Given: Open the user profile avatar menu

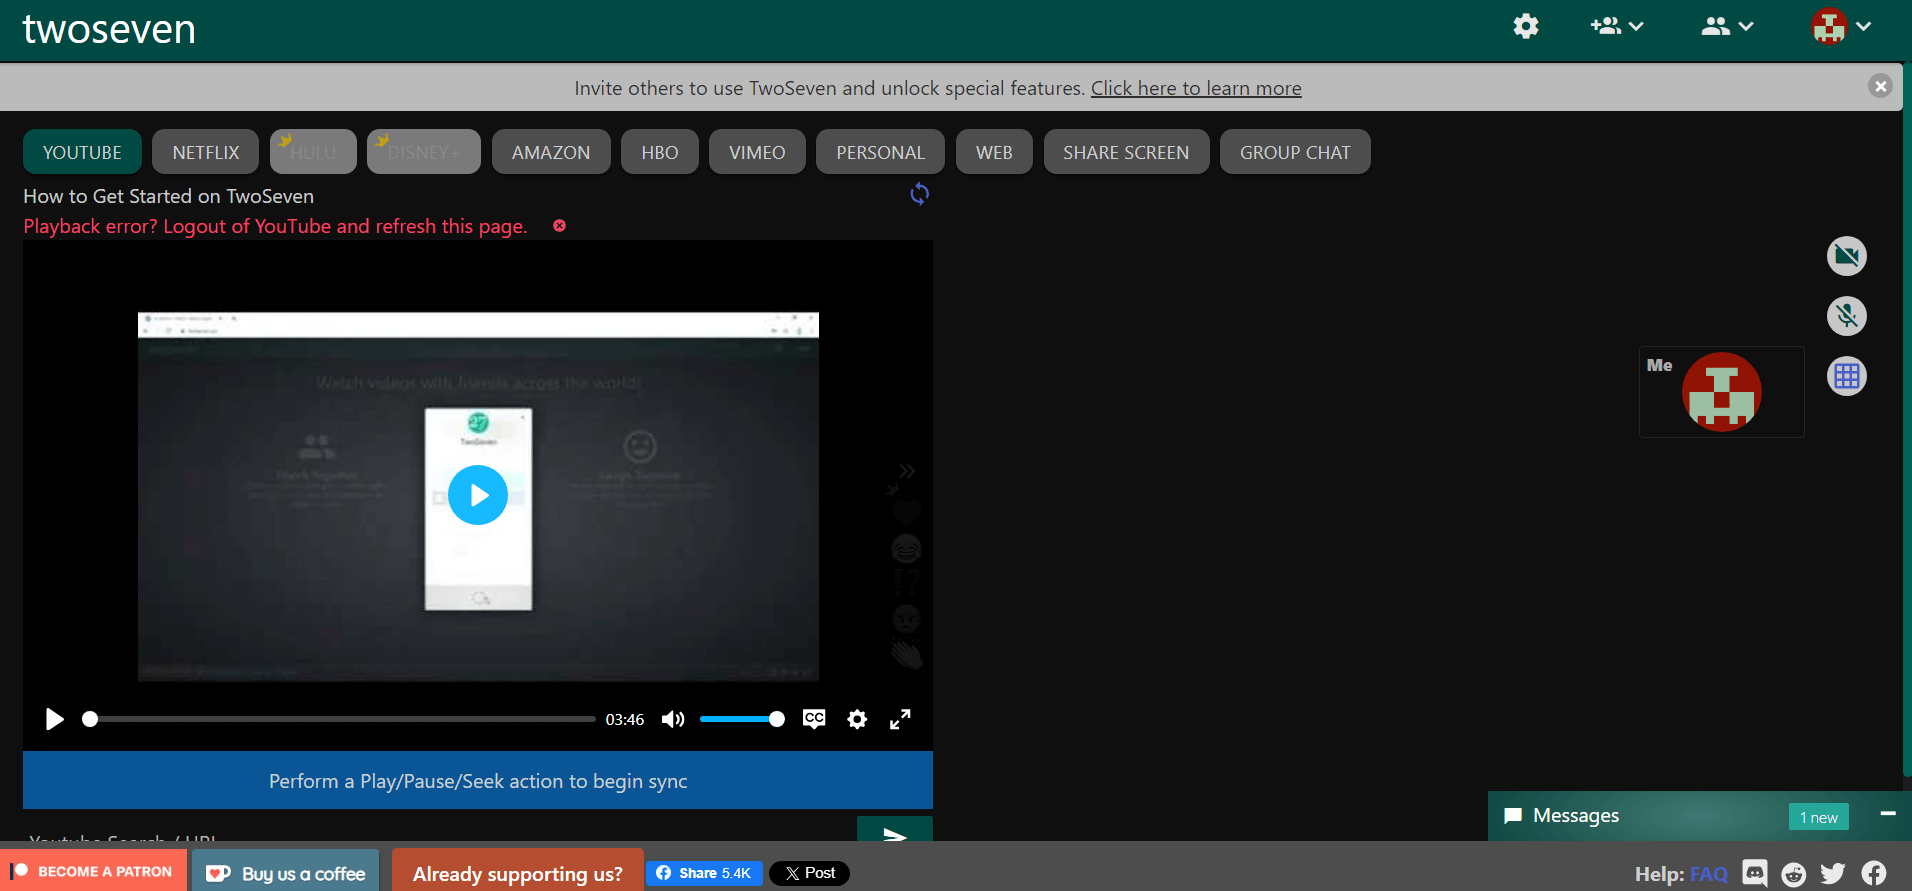Looking at the screenshot, I should pos(1840,26).
